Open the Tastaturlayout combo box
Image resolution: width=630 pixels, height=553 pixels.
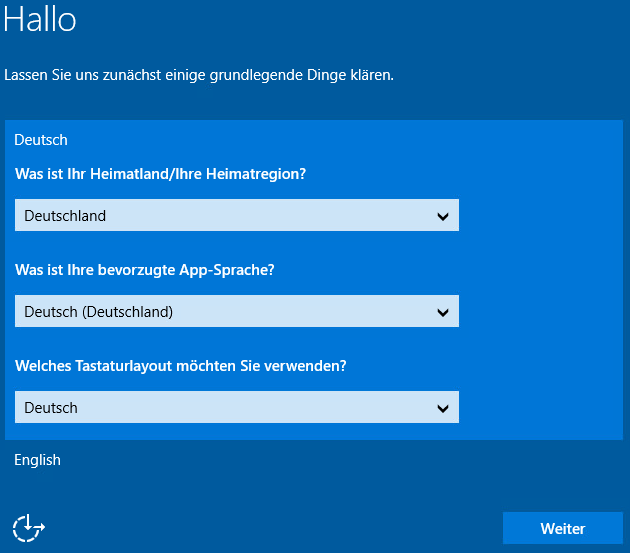pyautogui.click(x=236, y=407)
